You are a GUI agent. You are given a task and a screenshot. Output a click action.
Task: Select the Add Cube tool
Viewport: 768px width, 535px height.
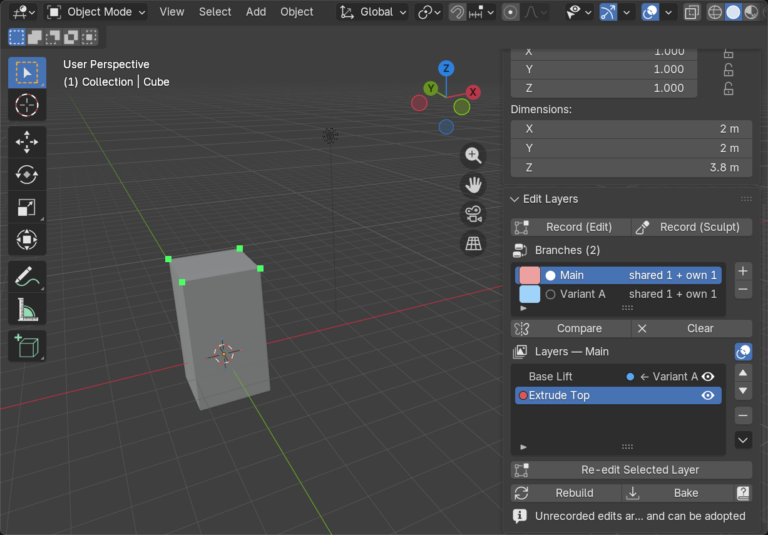(x=27, y=346)
